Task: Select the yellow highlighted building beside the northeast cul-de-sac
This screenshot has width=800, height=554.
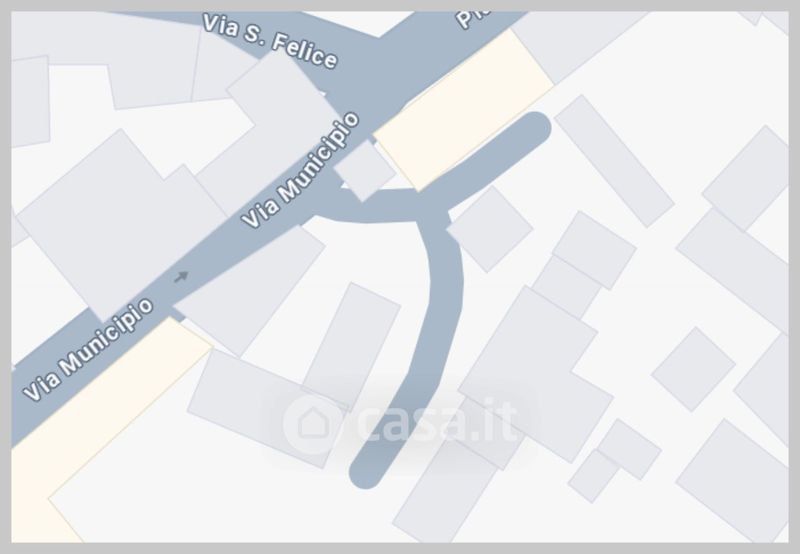Action: coord(464,110)
